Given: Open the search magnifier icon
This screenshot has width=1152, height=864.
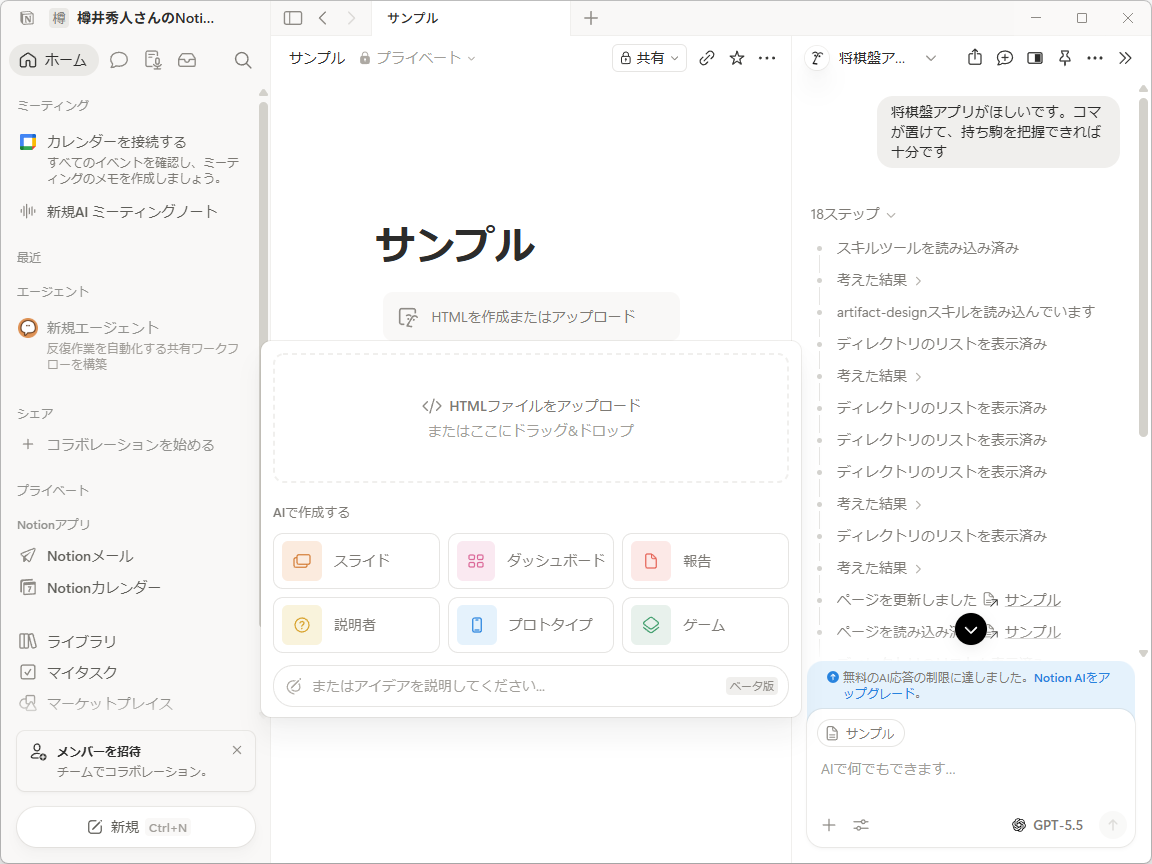Looking at the screenshot, I should [x=242, y=60].
